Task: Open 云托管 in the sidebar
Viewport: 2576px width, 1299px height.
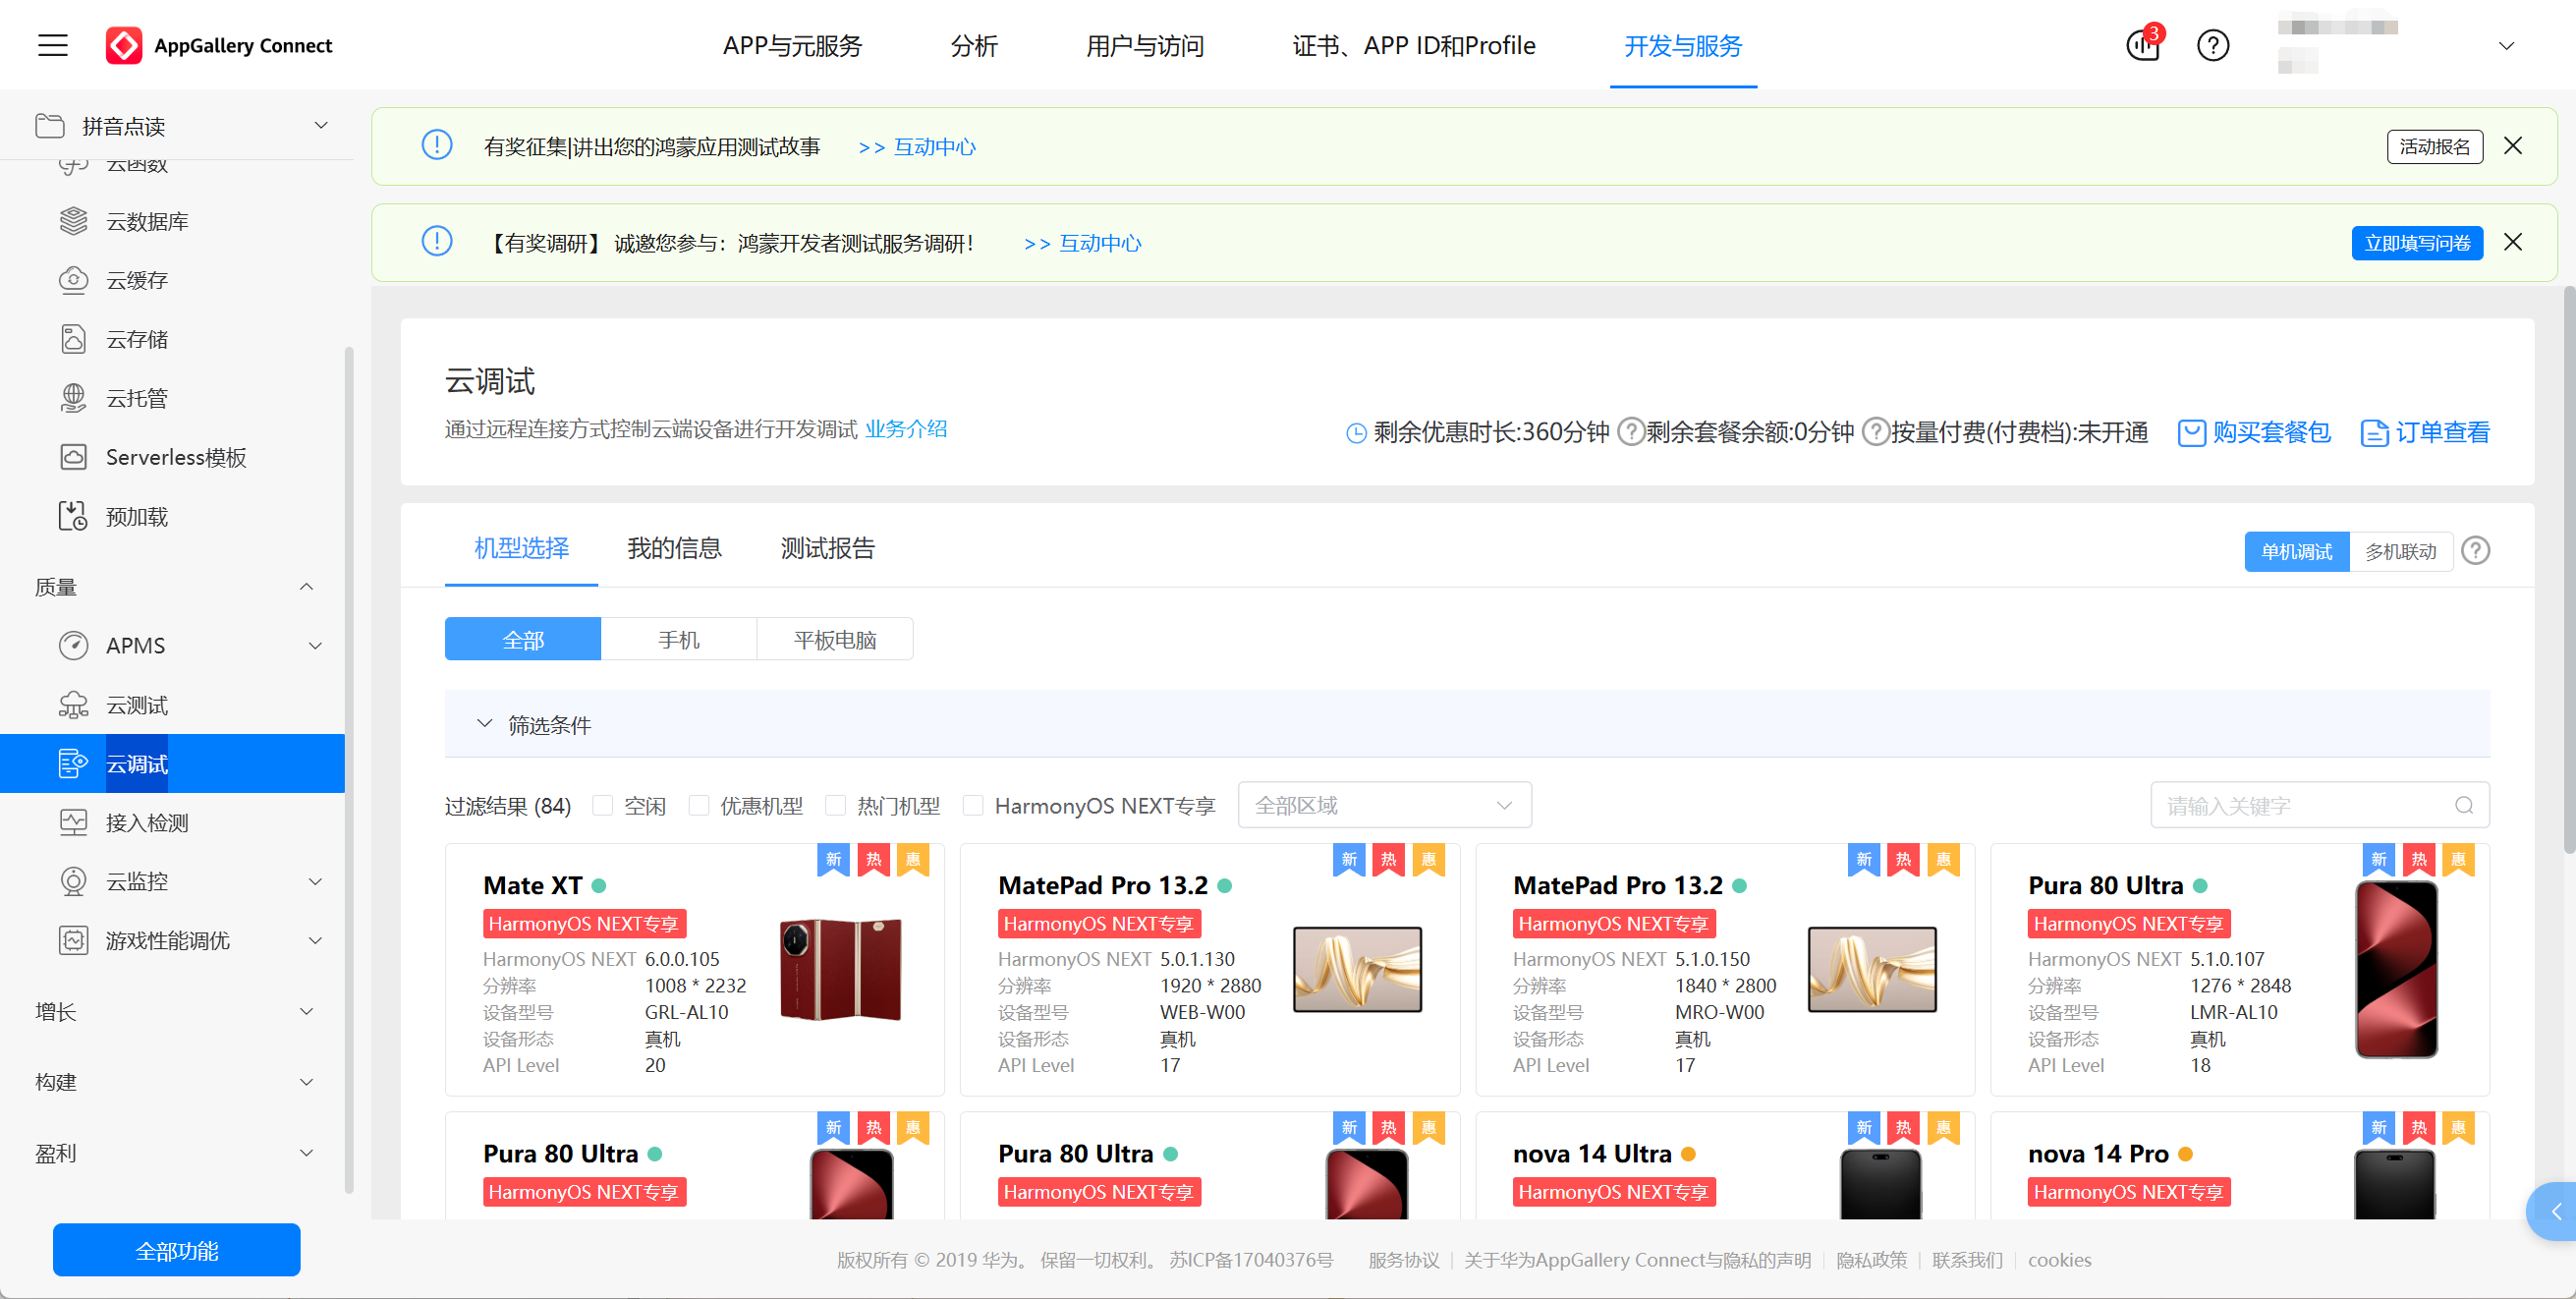Action: click(137, 398)
